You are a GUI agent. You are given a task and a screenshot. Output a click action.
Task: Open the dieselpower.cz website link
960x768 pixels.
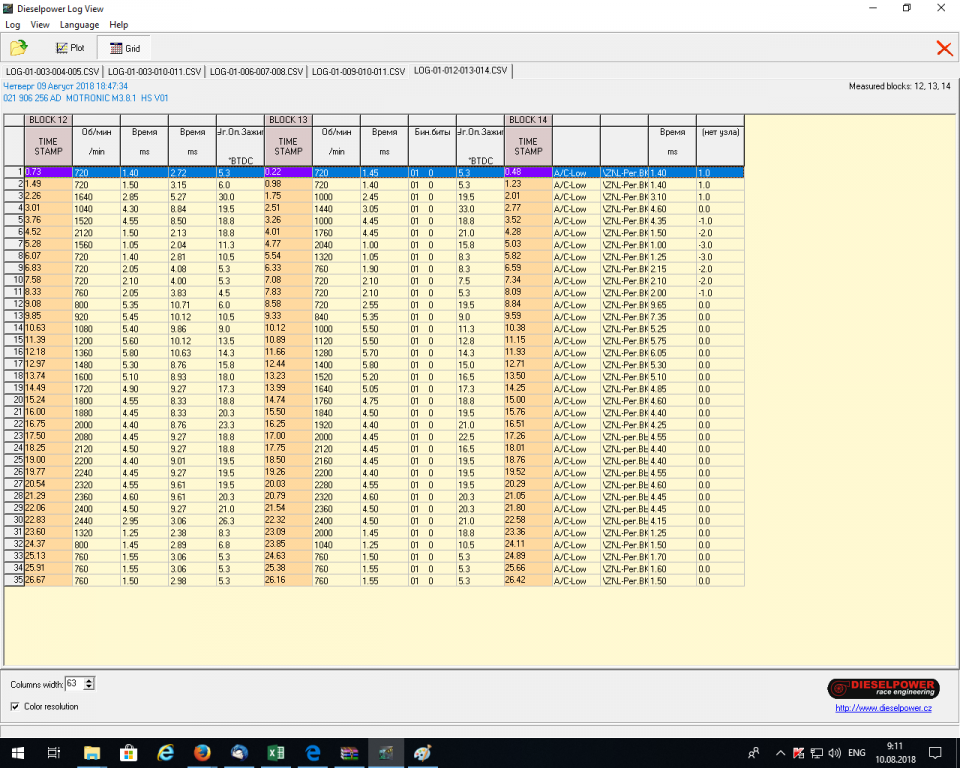click(x=883, y=709)
